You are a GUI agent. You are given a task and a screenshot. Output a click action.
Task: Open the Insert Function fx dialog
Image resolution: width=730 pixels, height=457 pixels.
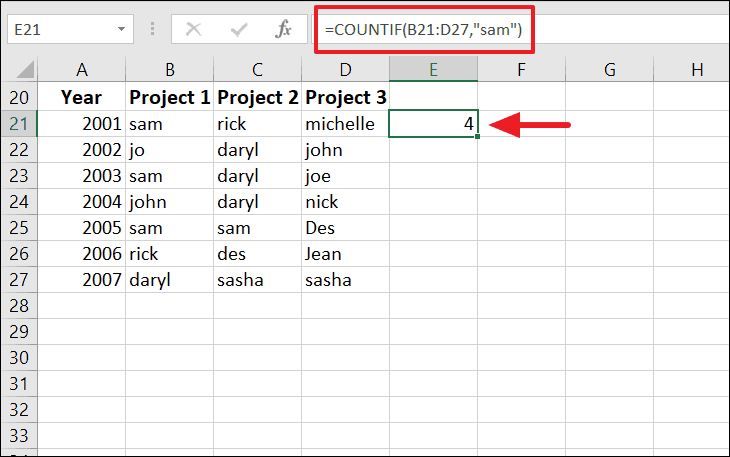(x=284, y=29)
